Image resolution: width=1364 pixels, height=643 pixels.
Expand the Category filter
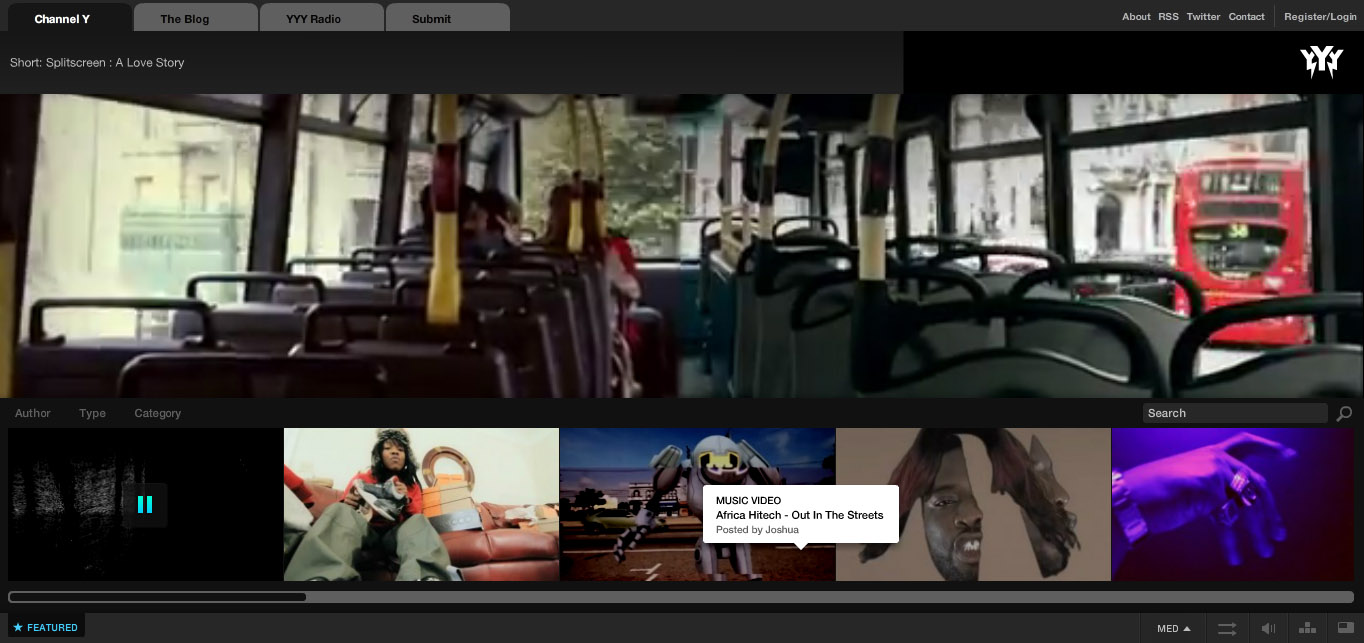click(x=158, y=413)
